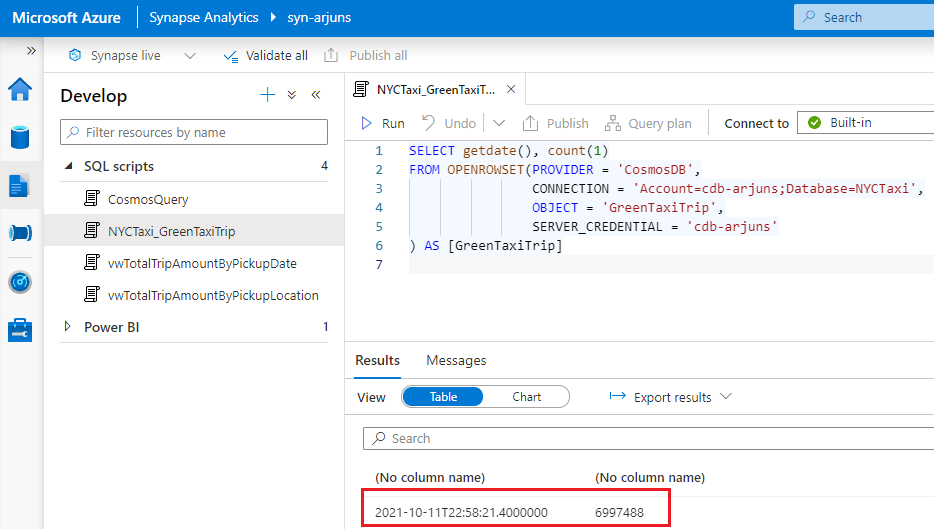Open the Data hub icon

[20, 137]
